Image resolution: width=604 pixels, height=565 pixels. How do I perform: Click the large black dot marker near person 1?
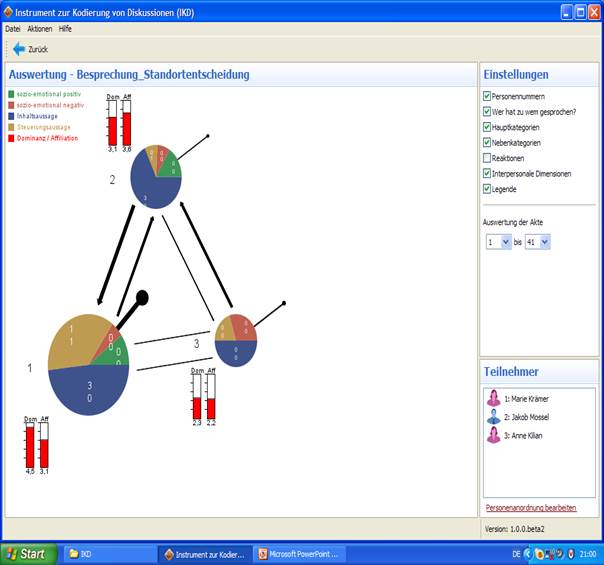tap(142, 298)
